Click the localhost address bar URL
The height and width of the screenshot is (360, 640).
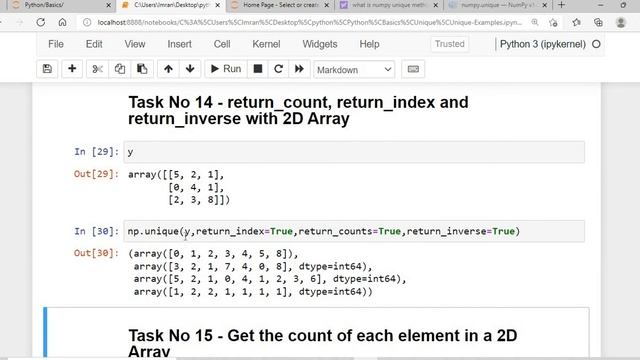[309, 22]
